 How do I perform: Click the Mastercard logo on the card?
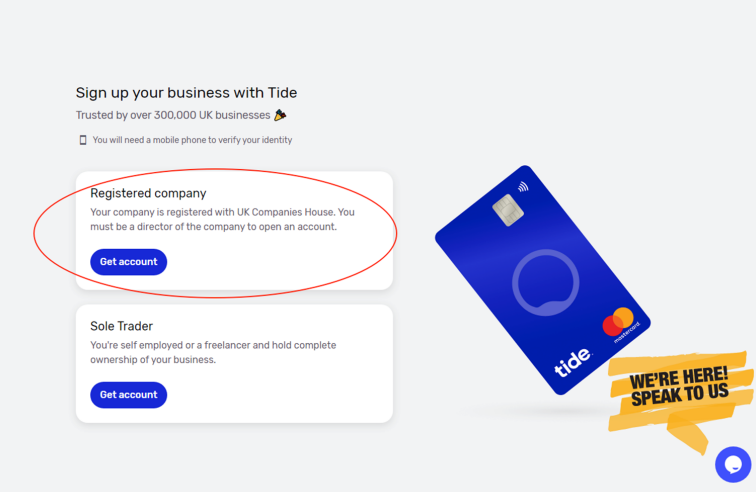(619, 323)
